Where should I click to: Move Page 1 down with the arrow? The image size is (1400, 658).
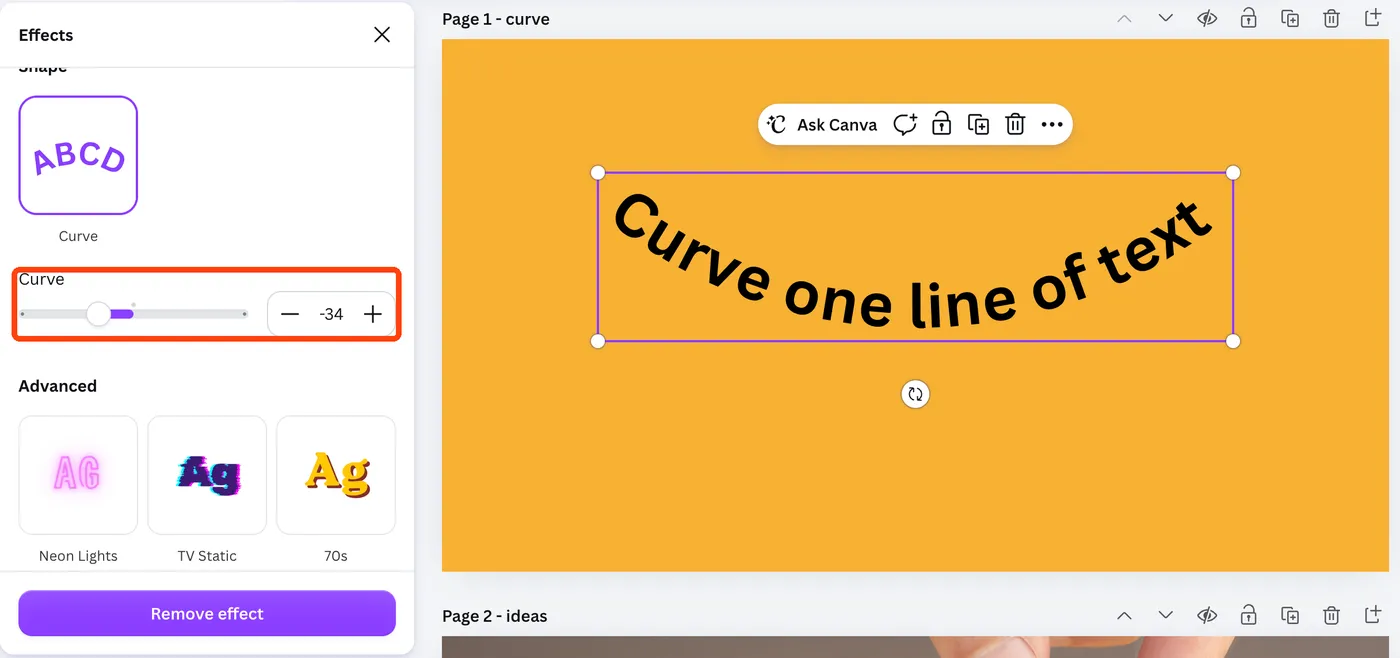[1165, 19]
